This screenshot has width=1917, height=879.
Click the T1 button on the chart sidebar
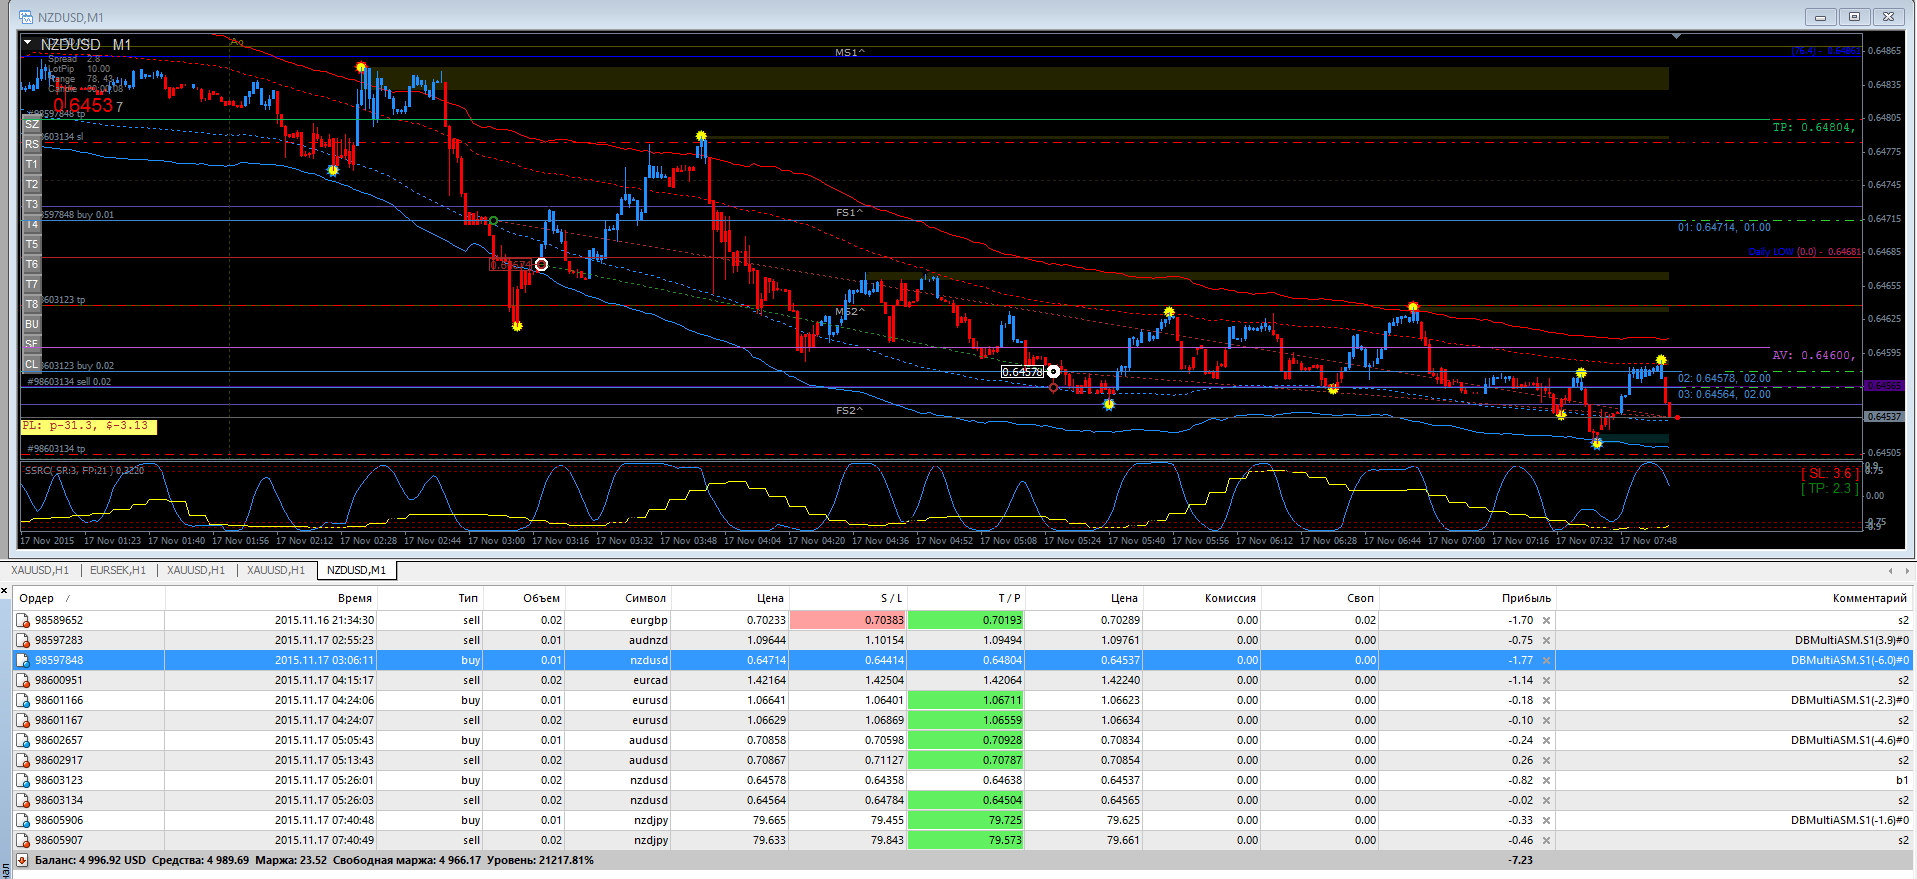(32, 165)
